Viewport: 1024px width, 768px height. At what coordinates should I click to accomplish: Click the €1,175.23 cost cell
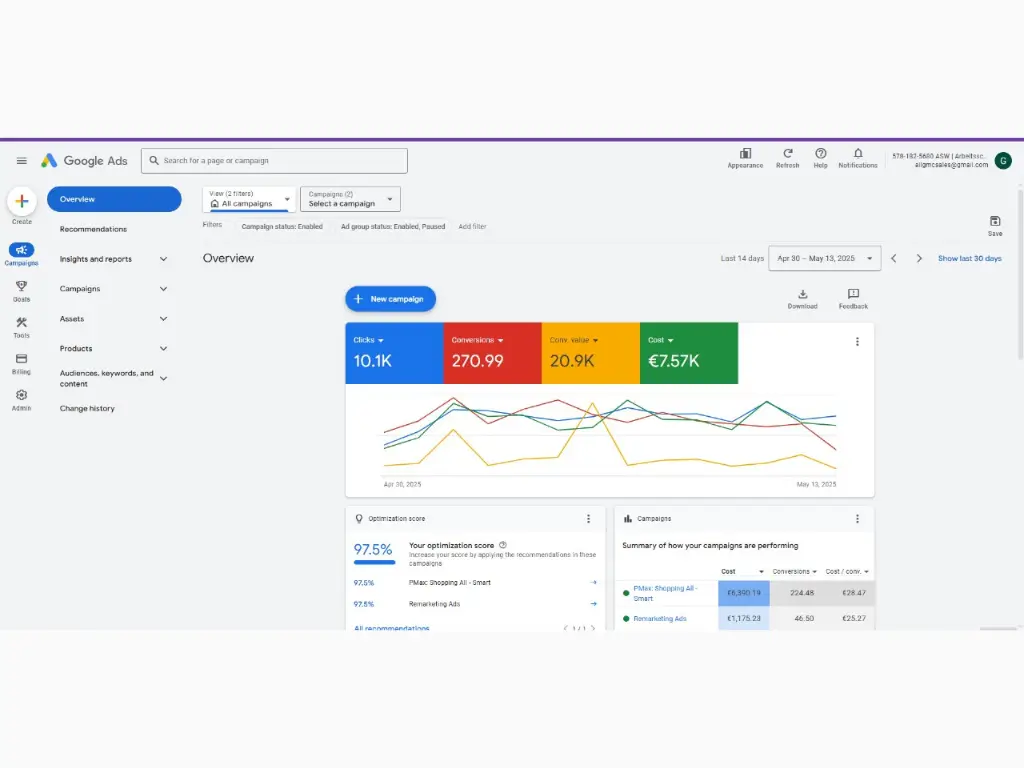pyautogui.click(x=744, y=618)
